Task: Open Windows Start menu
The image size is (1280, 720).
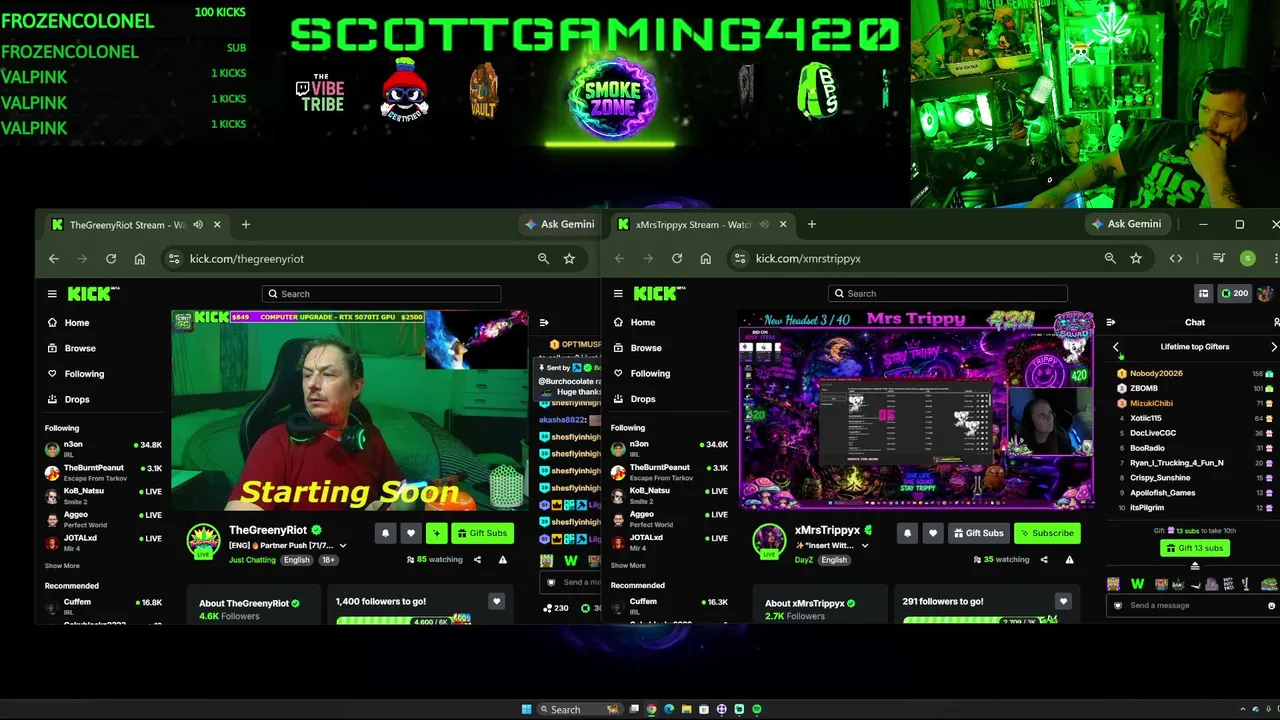Action: pos(527,710)
